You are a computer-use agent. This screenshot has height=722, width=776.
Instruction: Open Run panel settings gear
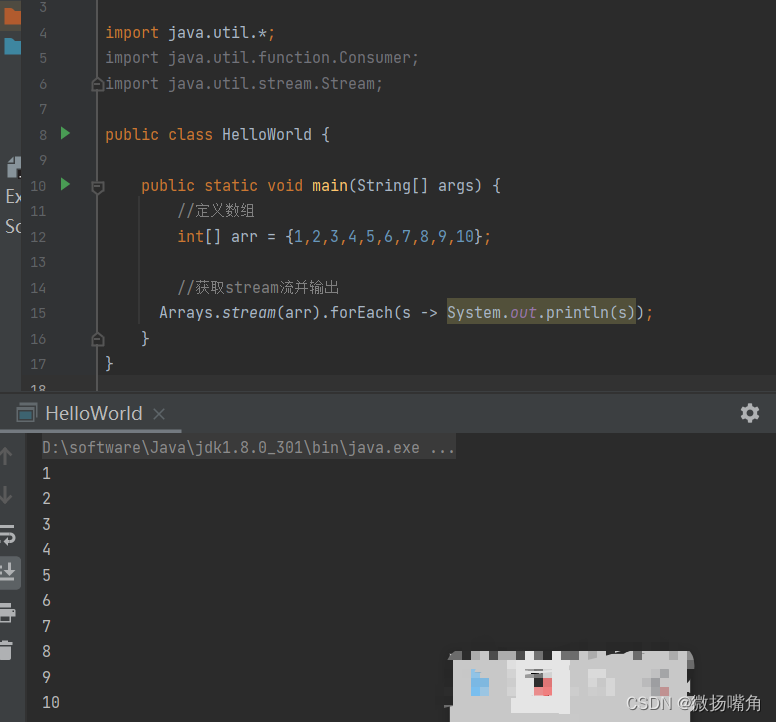tap(749, 413)
